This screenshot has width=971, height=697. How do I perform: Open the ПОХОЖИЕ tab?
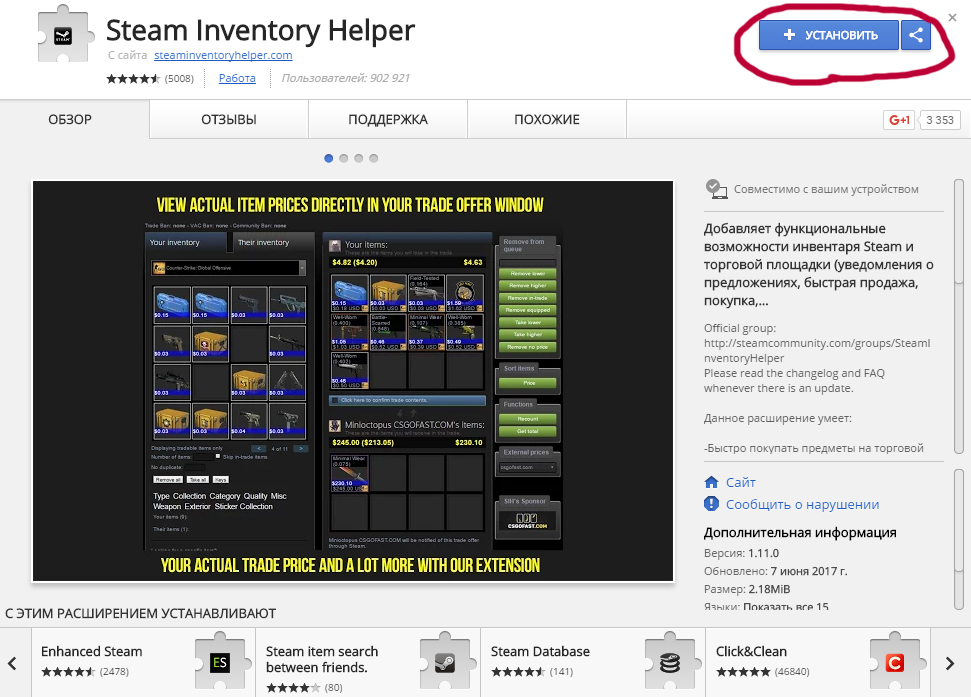click(x=547, y=119)
